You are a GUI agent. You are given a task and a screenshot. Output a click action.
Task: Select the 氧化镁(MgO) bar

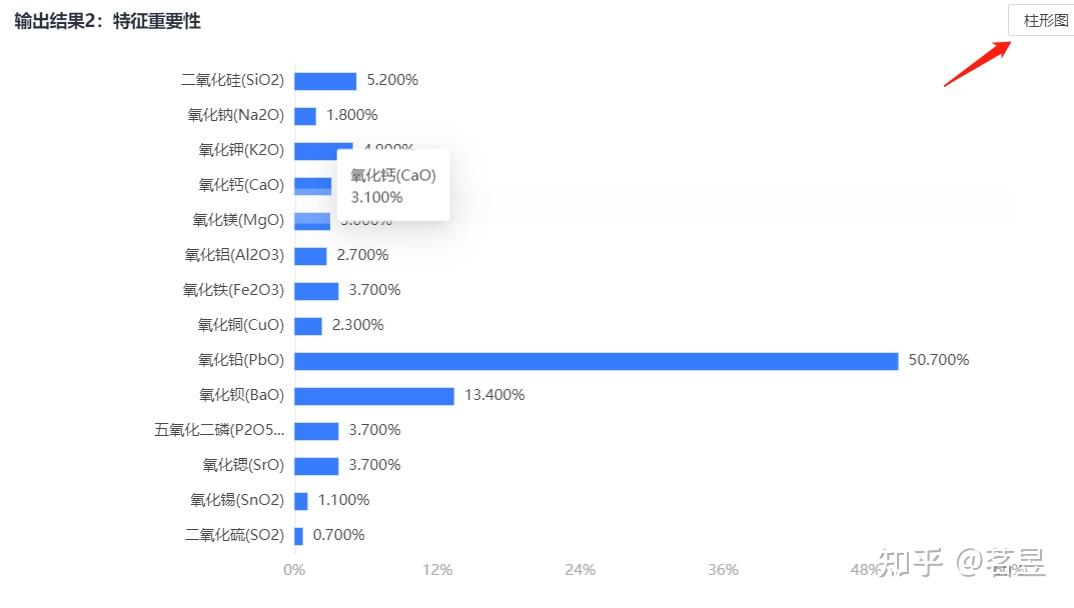[x=312, y=221]
